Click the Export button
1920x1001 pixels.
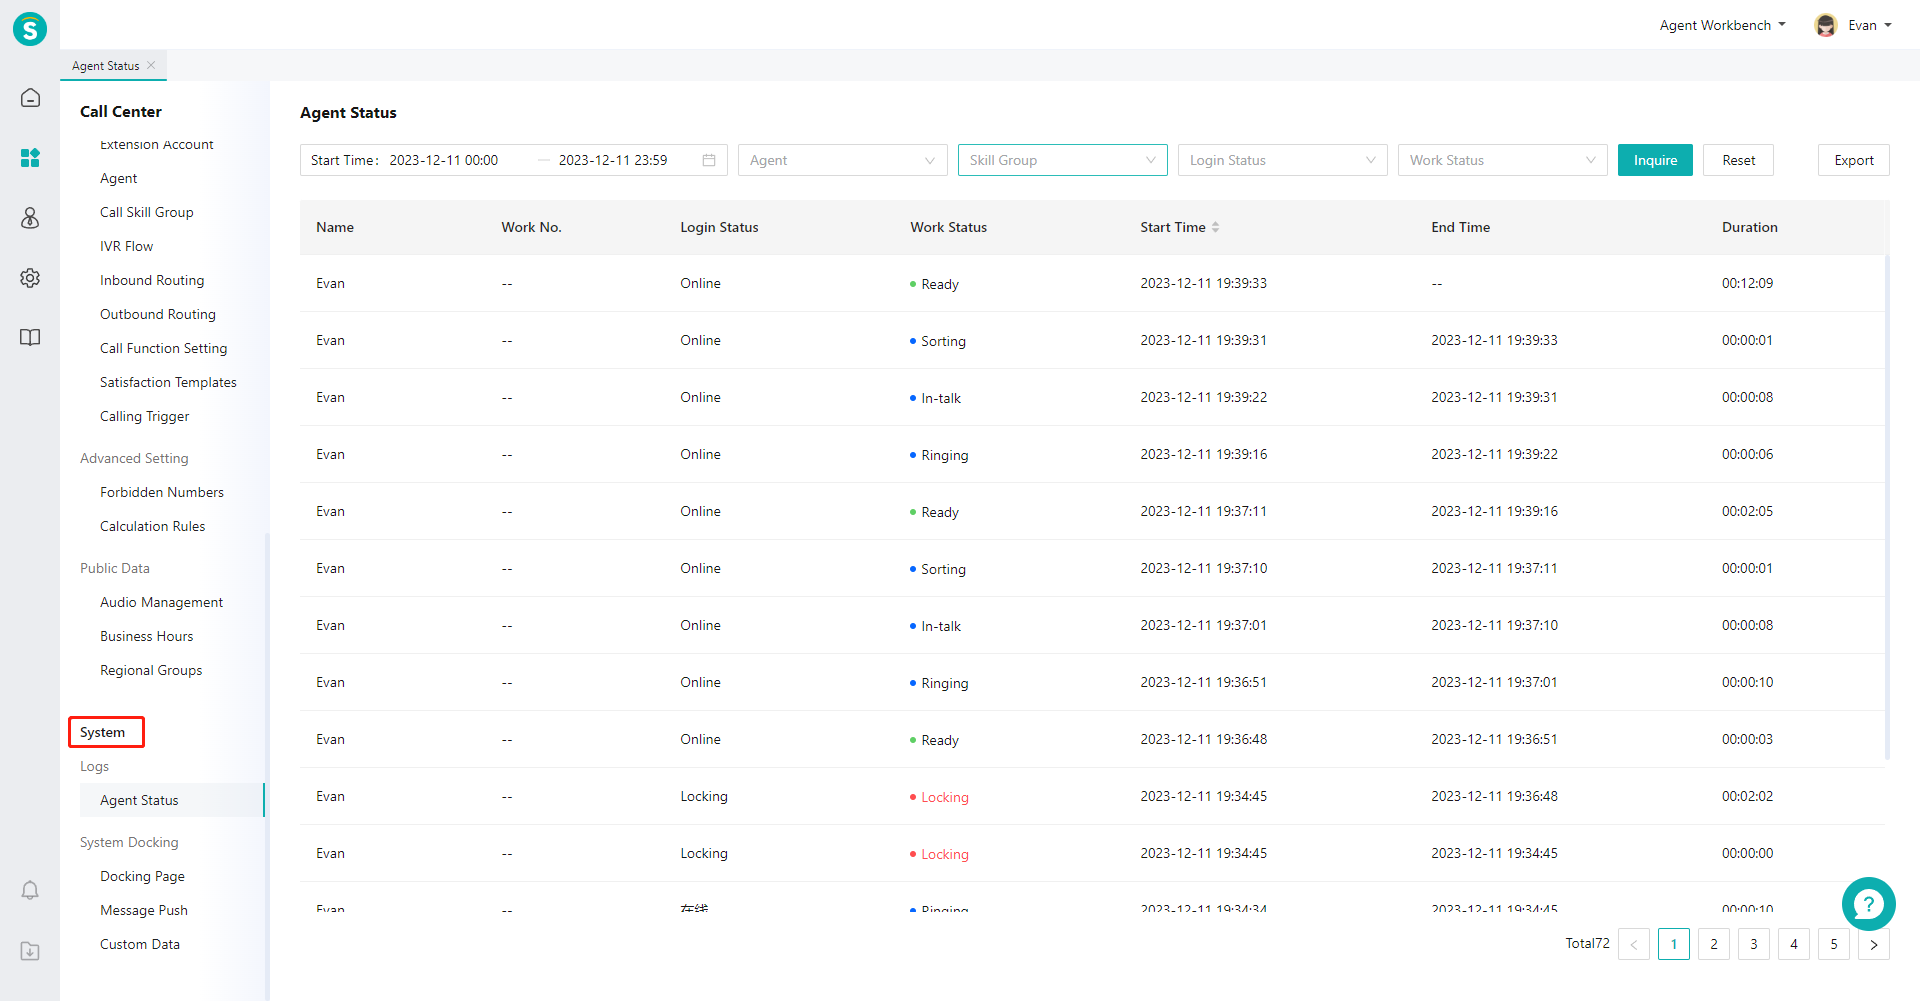[1854, 160]
